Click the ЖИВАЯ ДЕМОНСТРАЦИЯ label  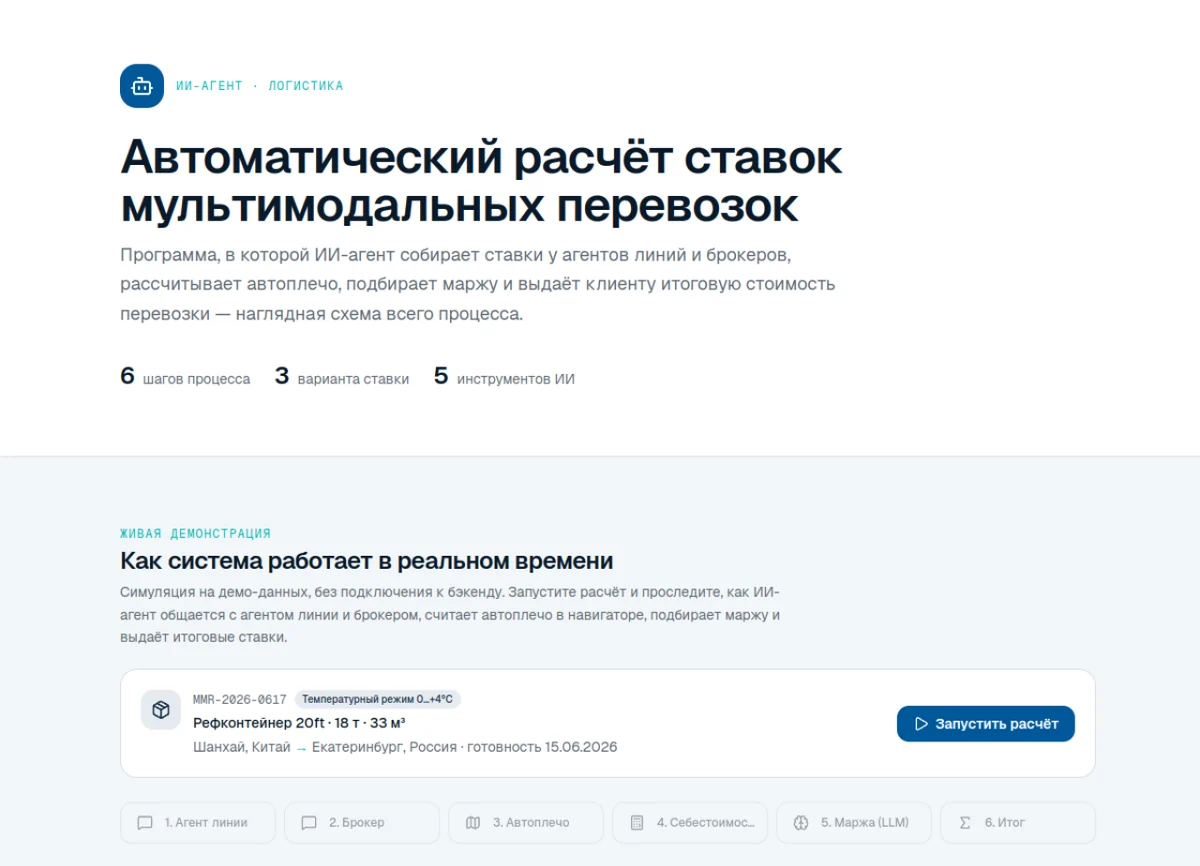[195, 534]
